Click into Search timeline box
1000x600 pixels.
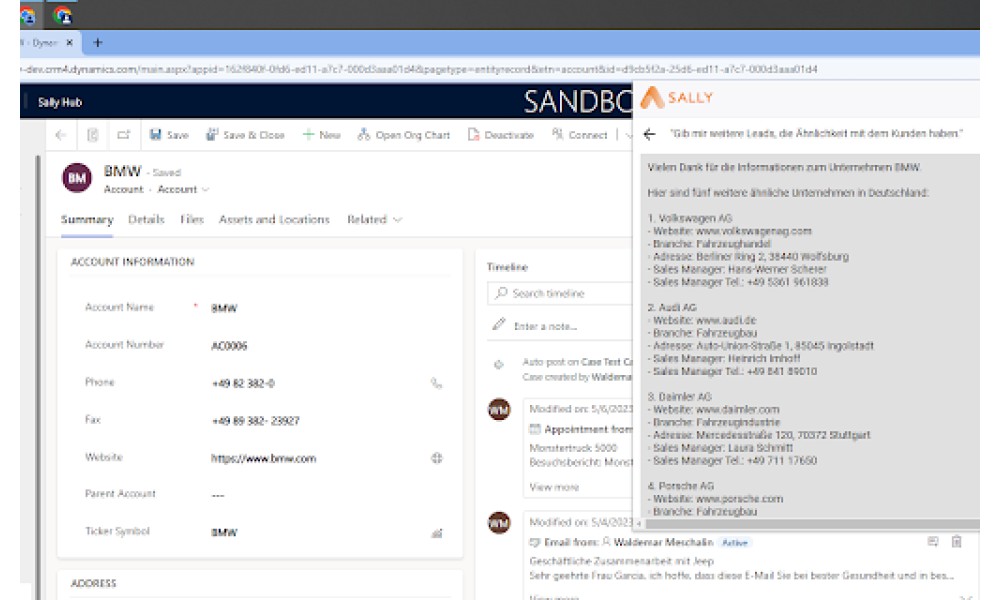tap(560, 293)
